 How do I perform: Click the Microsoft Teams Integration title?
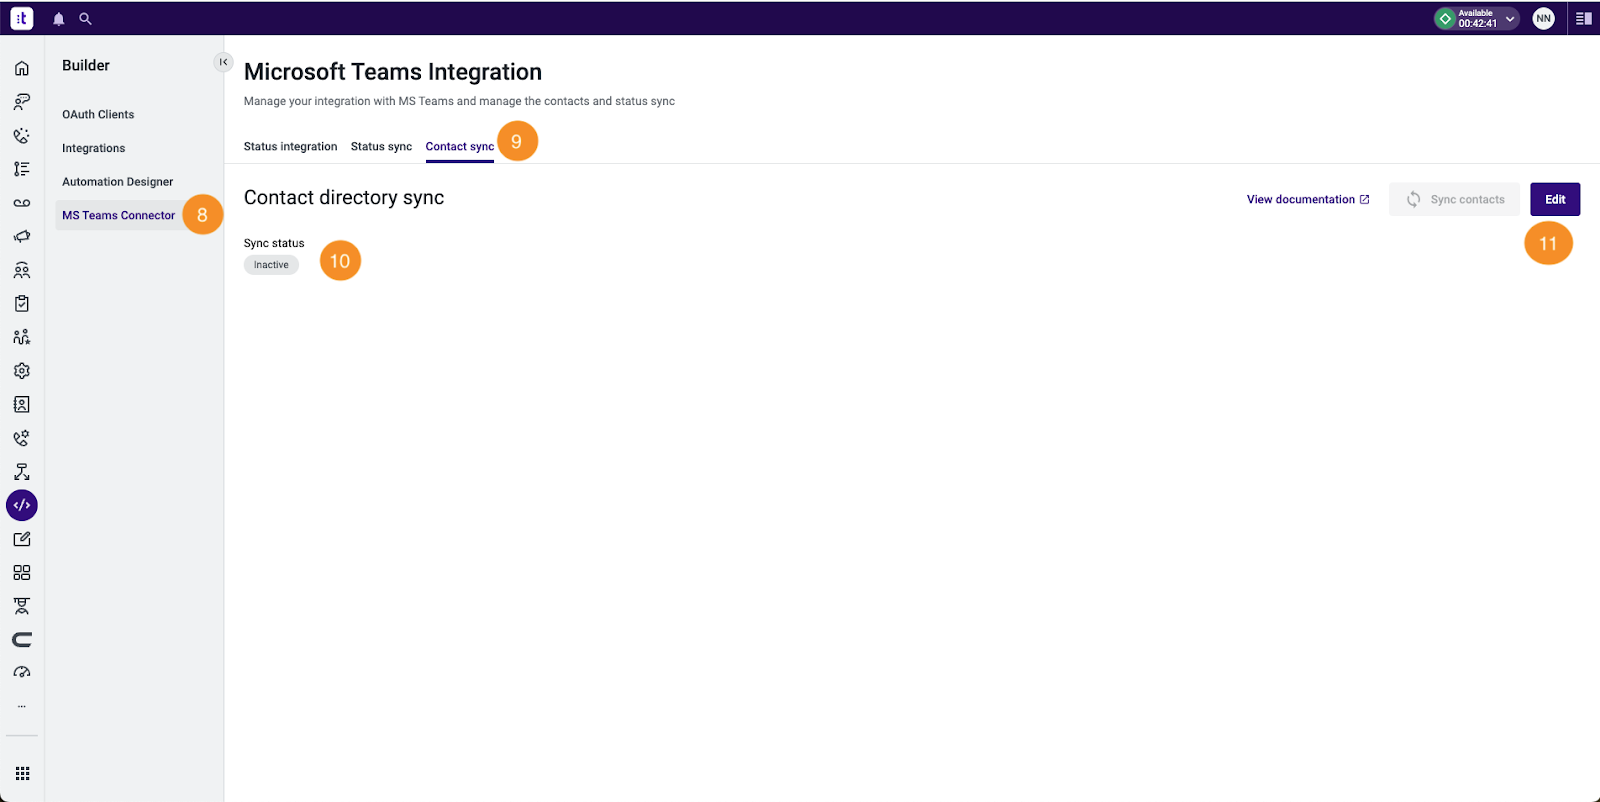coord(393,72)
